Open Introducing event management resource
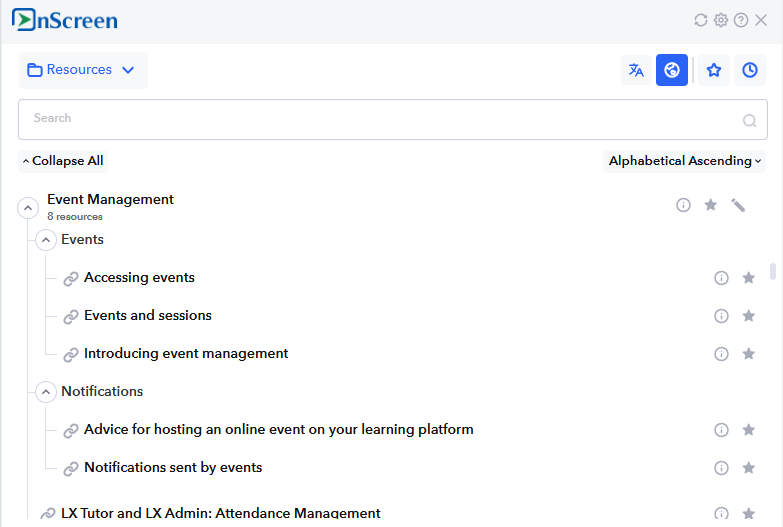Image resolution: width=783 pixels, height=527 pixels. click(186, 354)
